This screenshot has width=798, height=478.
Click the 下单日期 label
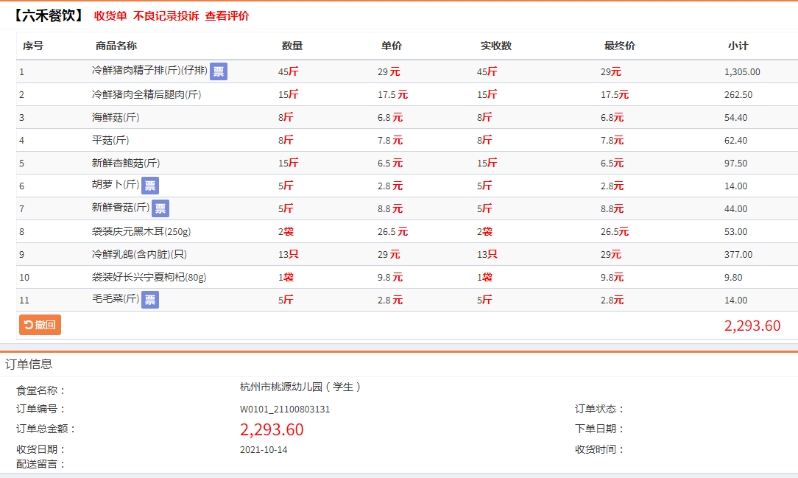coord(600,429)
